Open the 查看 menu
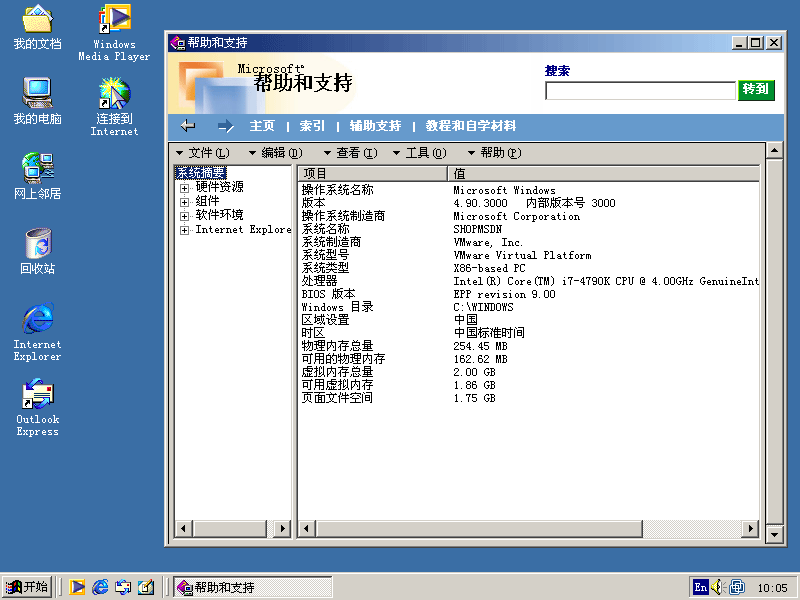 pyautogui.click(x=350, y=153)
